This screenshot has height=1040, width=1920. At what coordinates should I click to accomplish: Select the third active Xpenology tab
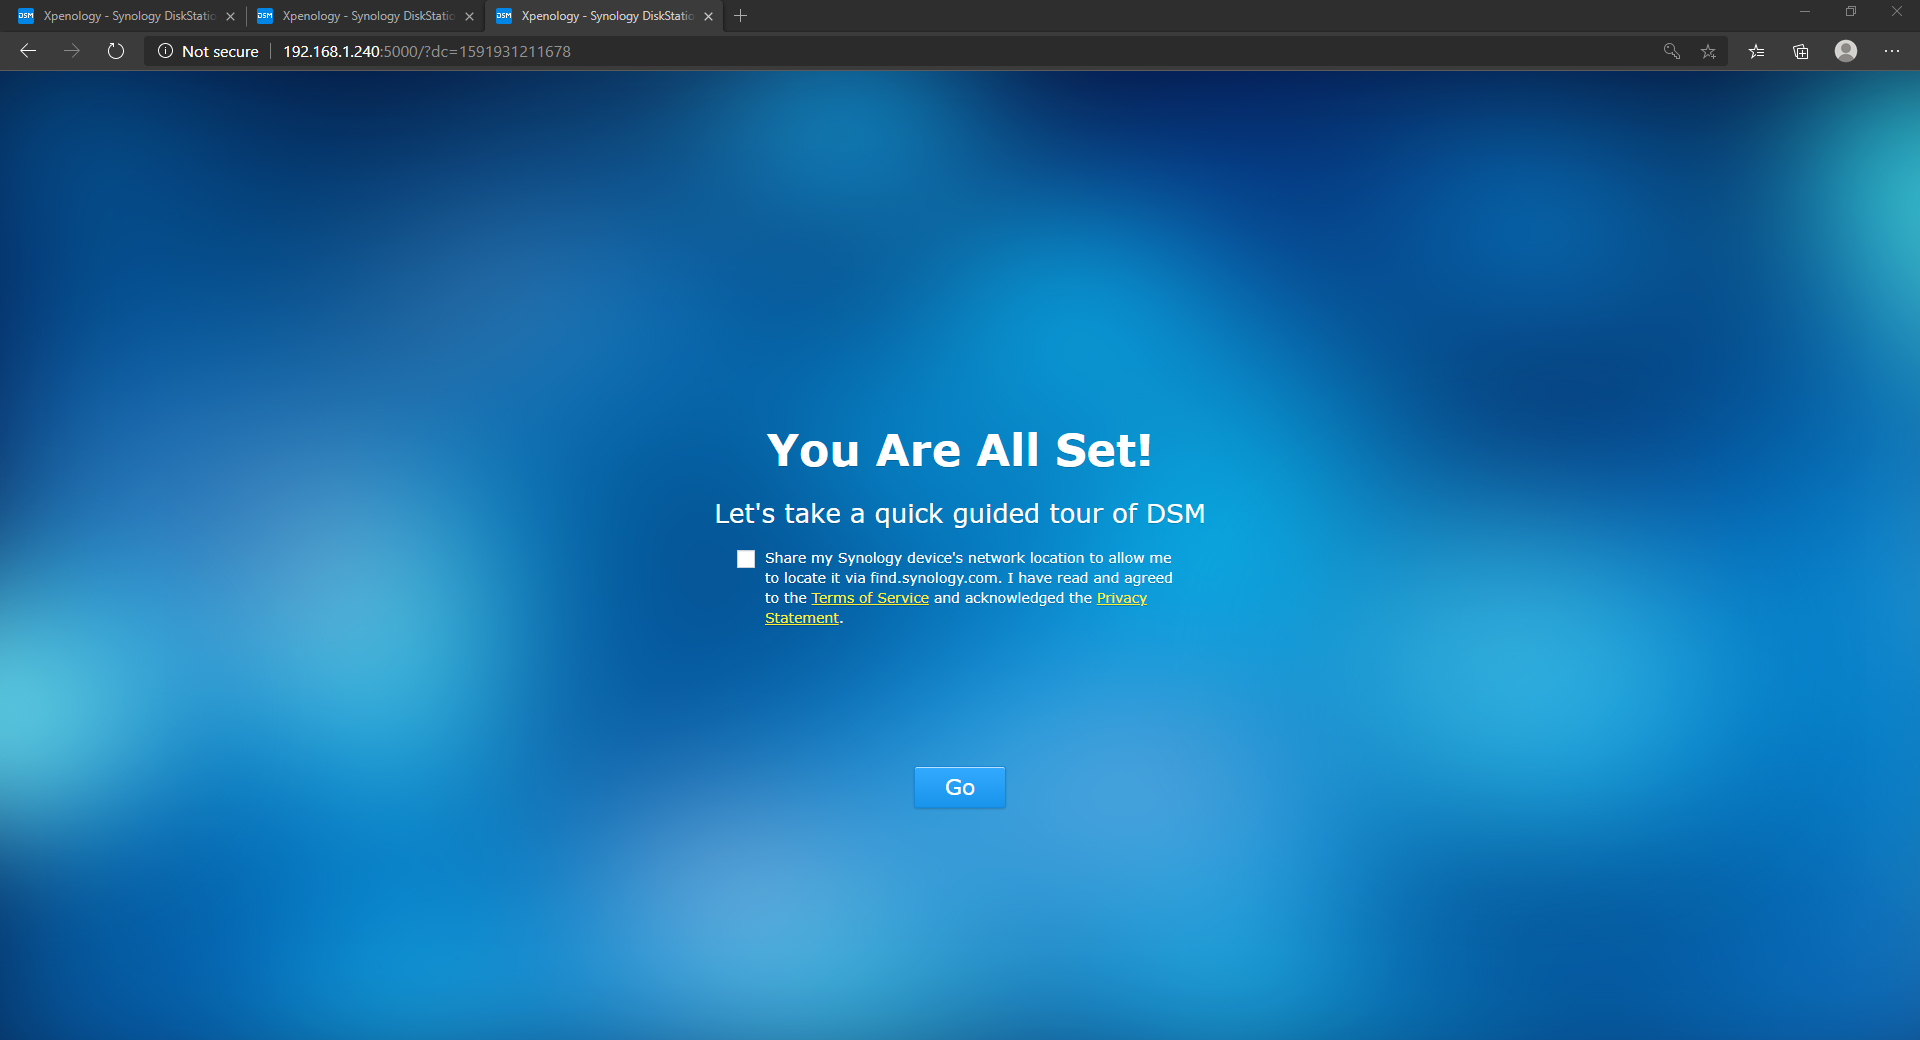(x=606, y=16)
